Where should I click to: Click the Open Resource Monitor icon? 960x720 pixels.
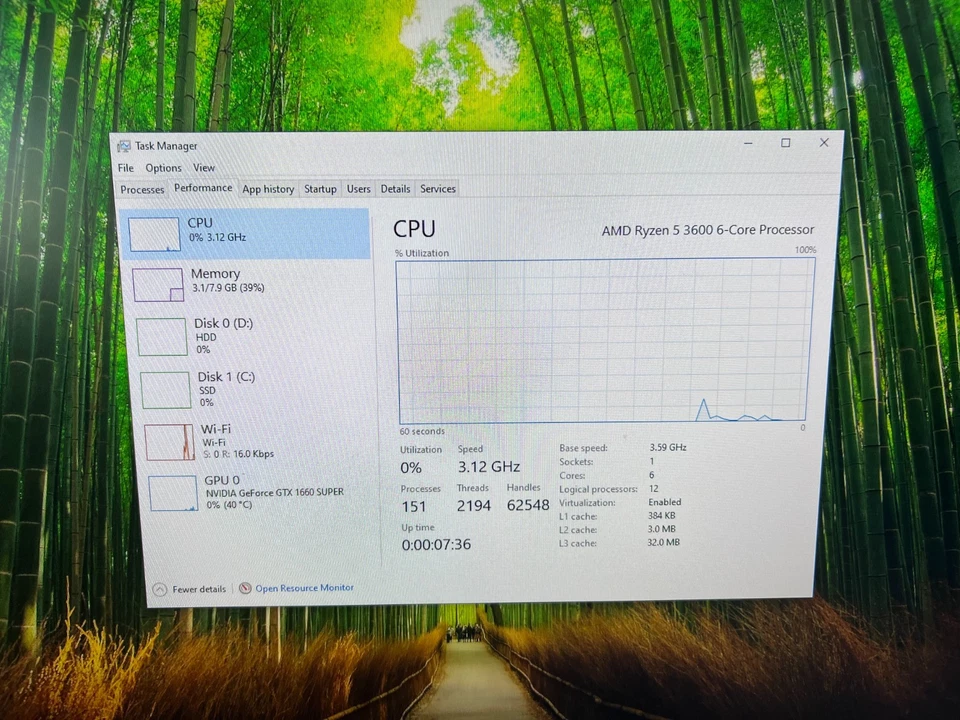tap(243, 588)
